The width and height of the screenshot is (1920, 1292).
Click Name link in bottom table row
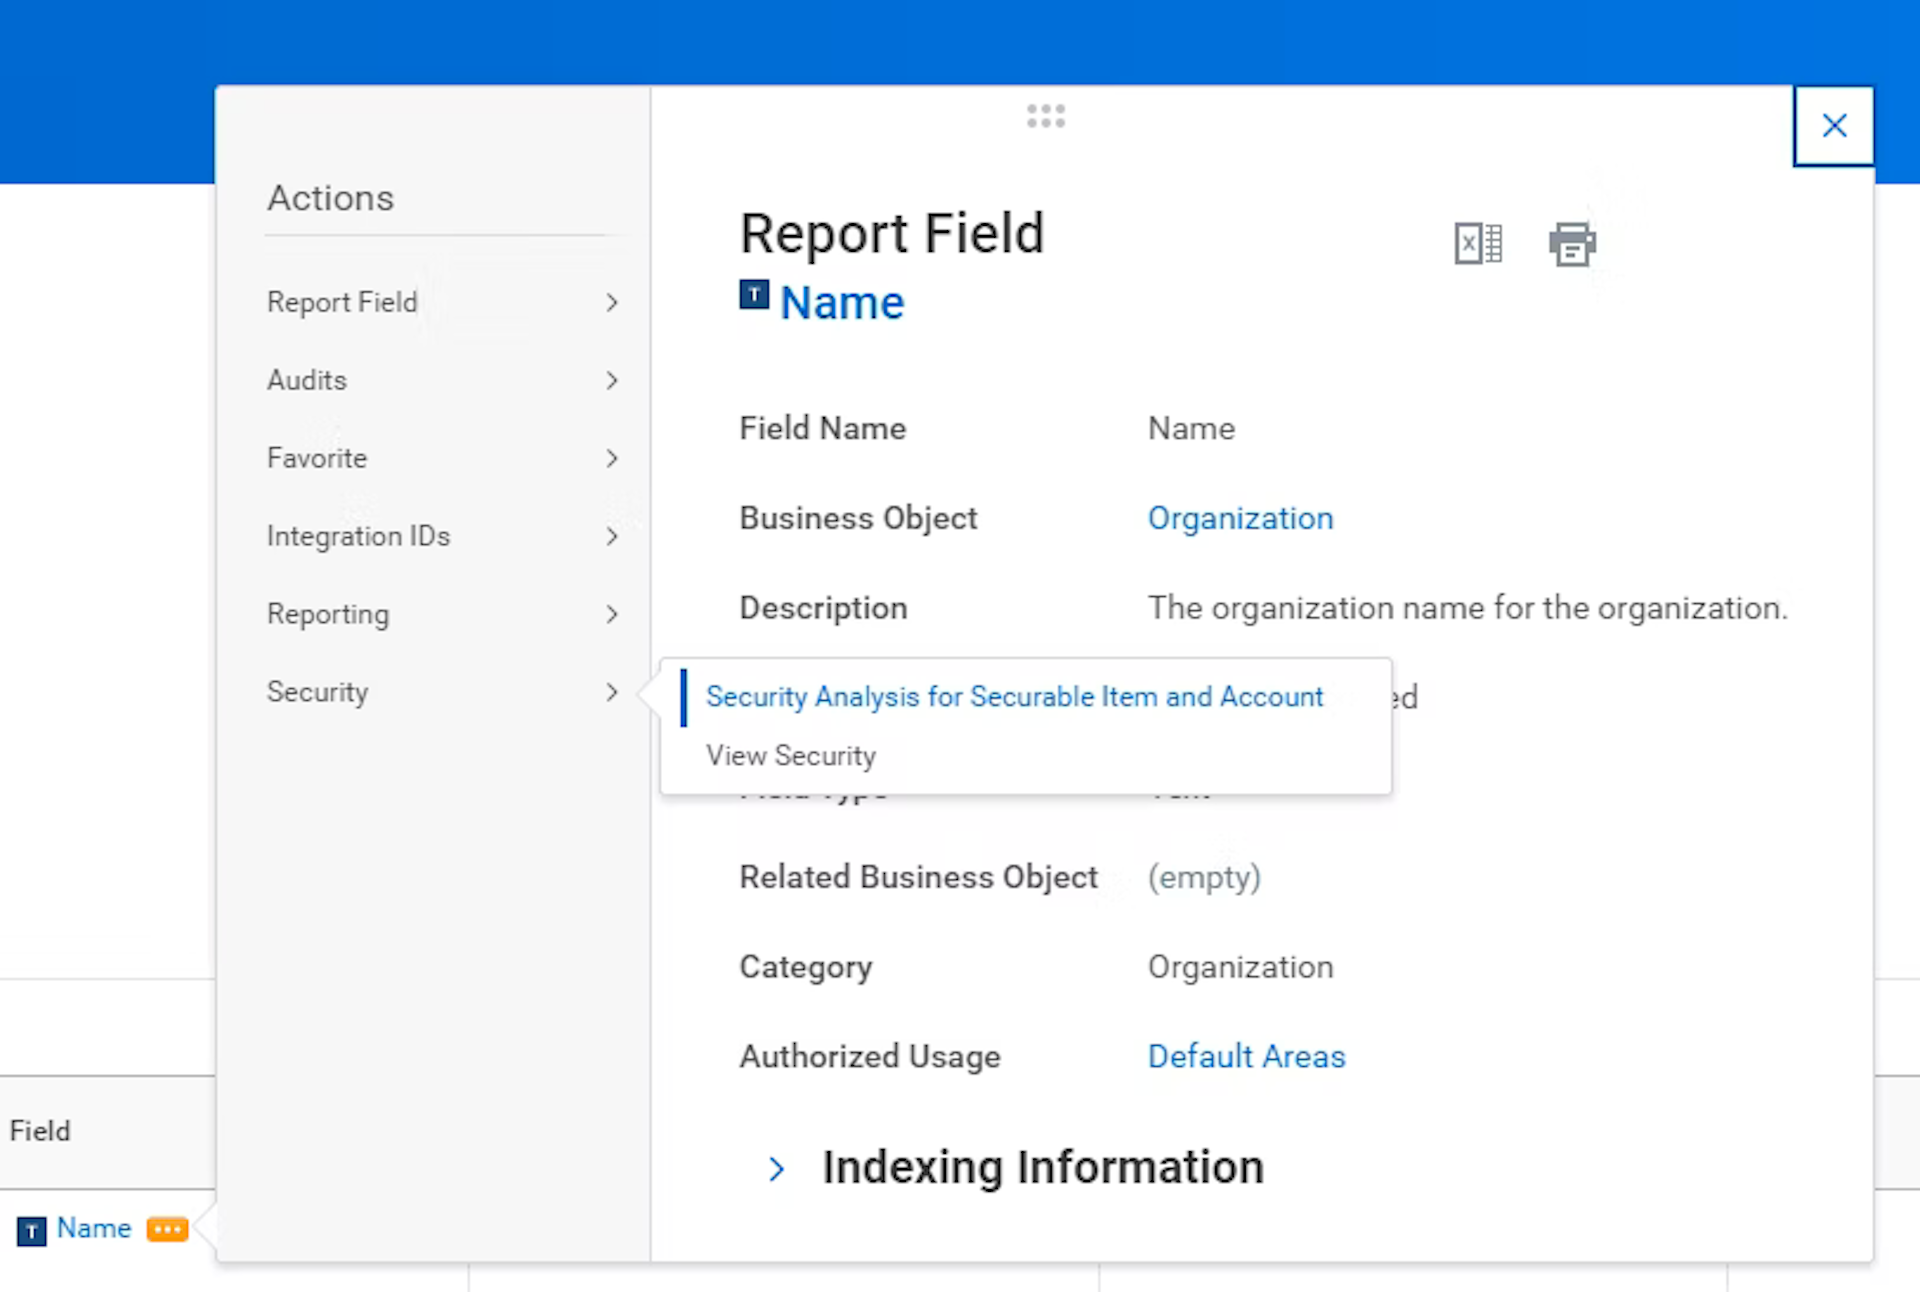(94, 1228)
